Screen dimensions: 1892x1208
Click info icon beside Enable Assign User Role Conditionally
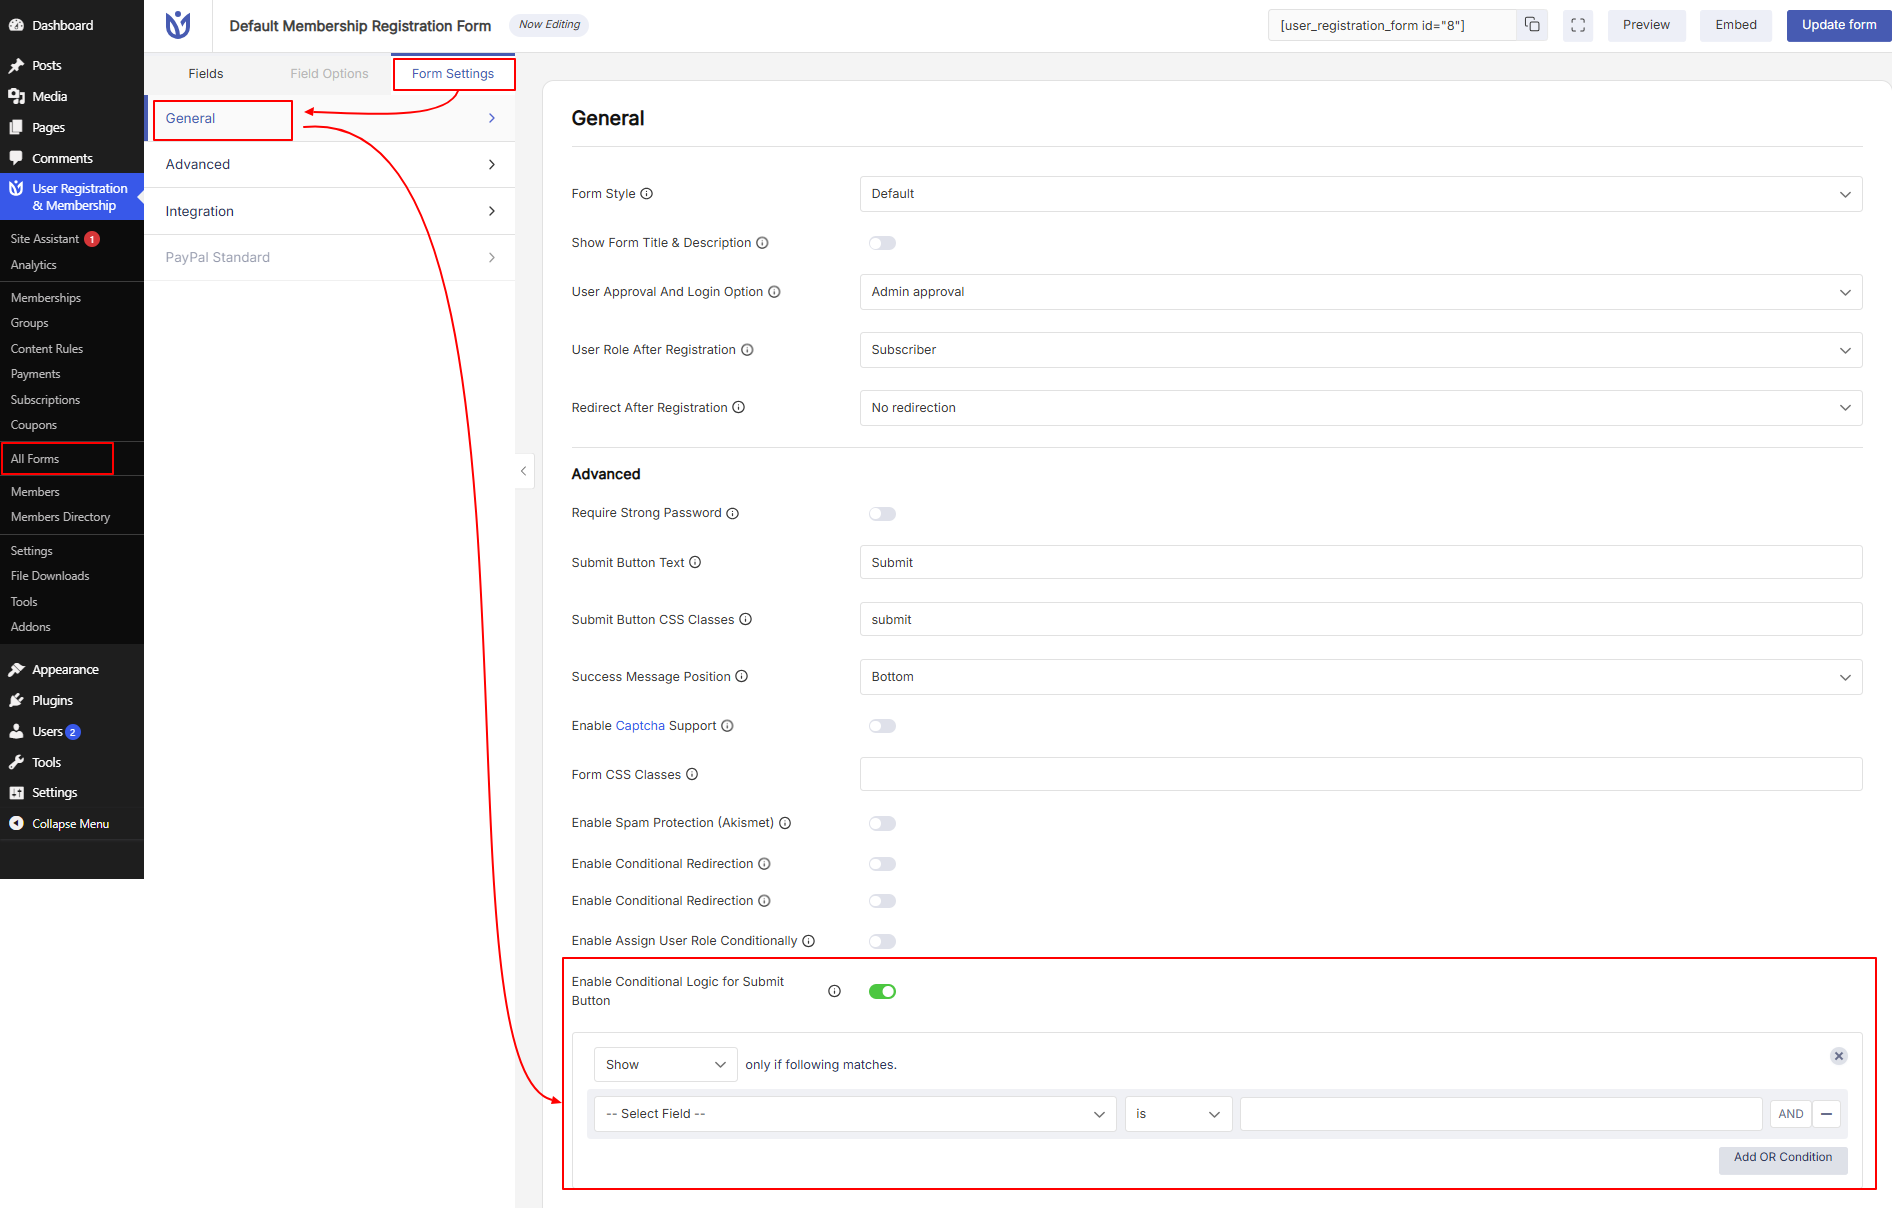[x=808, y=941]
